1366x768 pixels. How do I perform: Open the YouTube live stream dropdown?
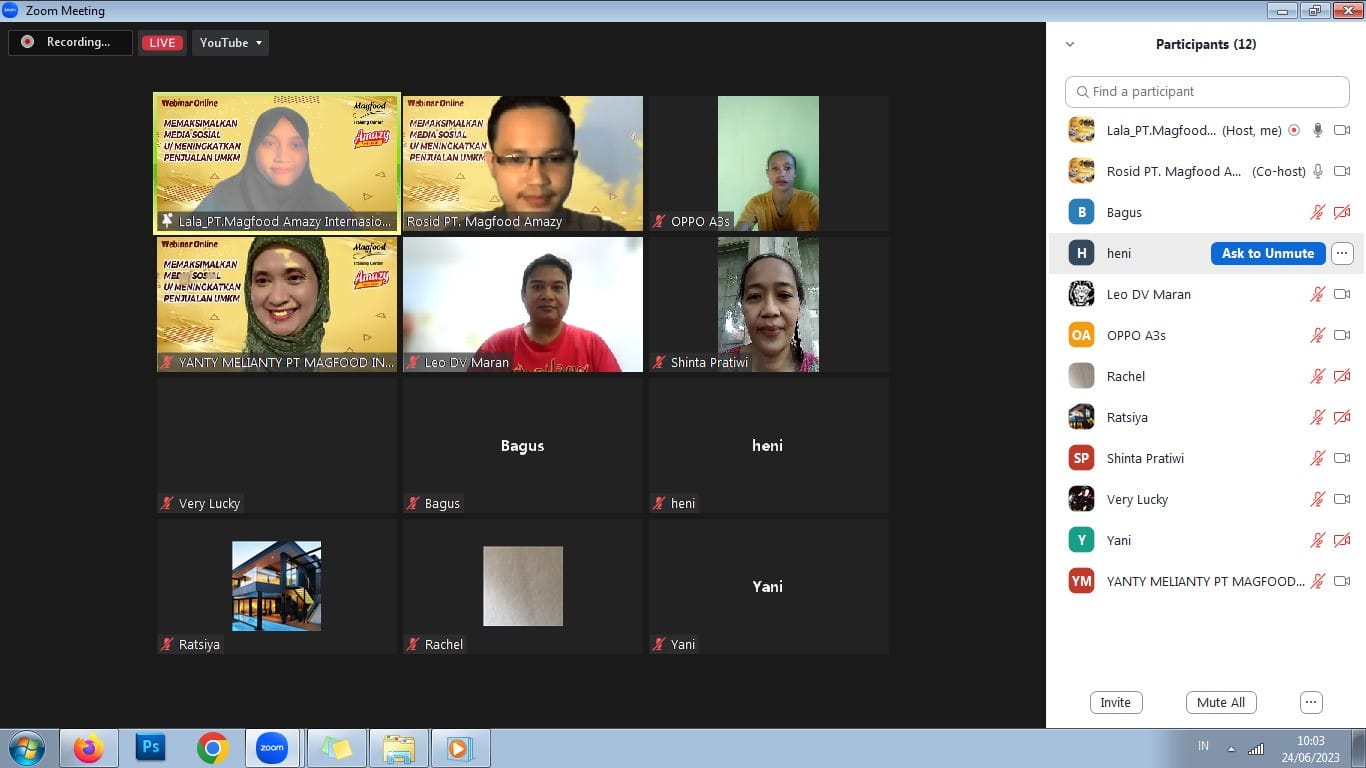click(x=231, y=42)
